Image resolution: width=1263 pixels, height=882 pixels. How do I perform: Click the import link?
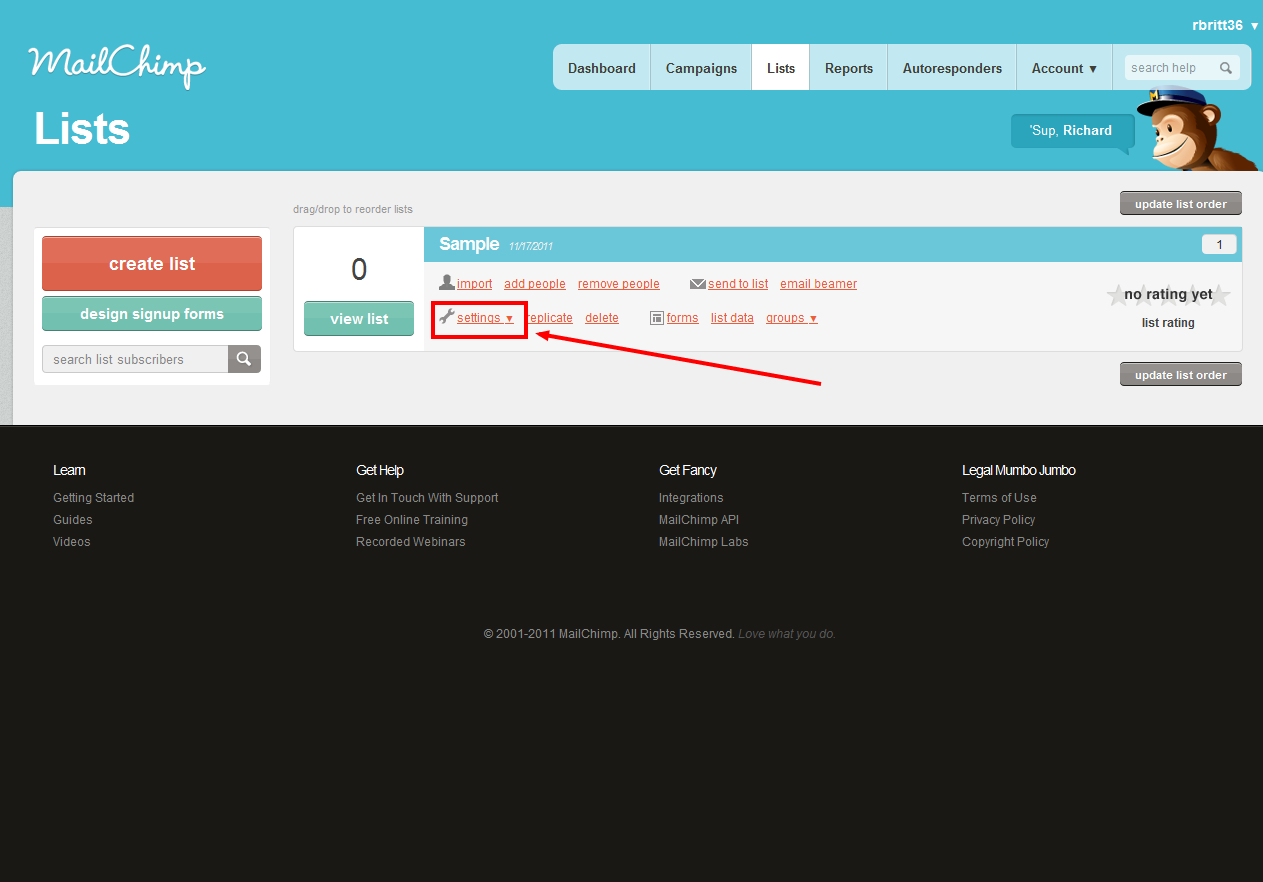point(475,284)
